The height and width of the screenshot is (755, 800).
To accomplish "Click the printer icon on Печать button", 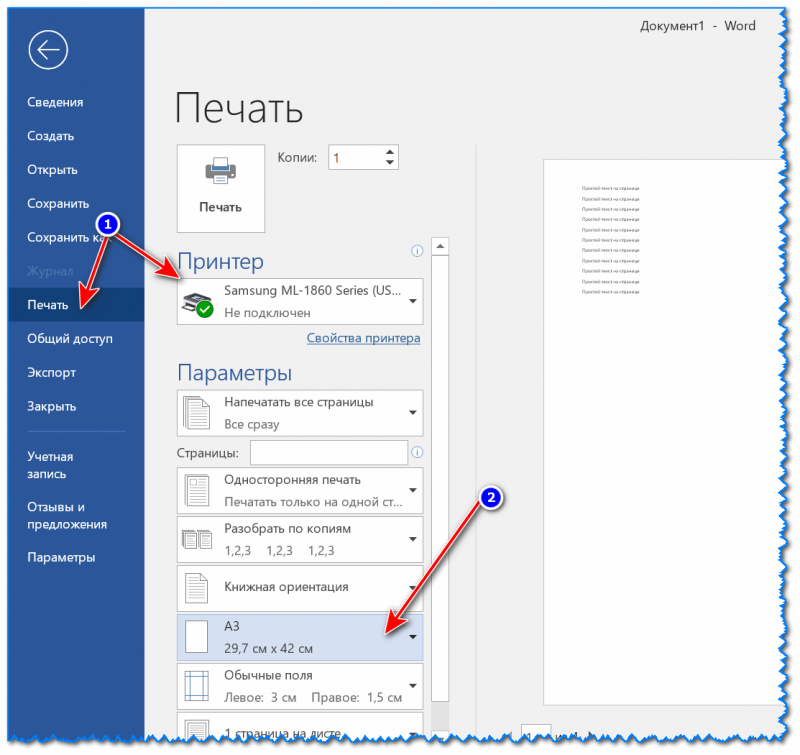I will 220,171.
